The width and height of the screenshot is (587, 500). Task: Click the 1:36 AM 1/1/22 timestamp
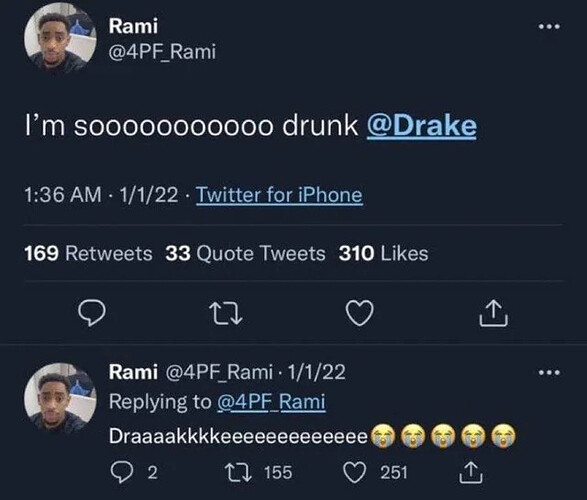pyautogui.click(x=101, y=195)
